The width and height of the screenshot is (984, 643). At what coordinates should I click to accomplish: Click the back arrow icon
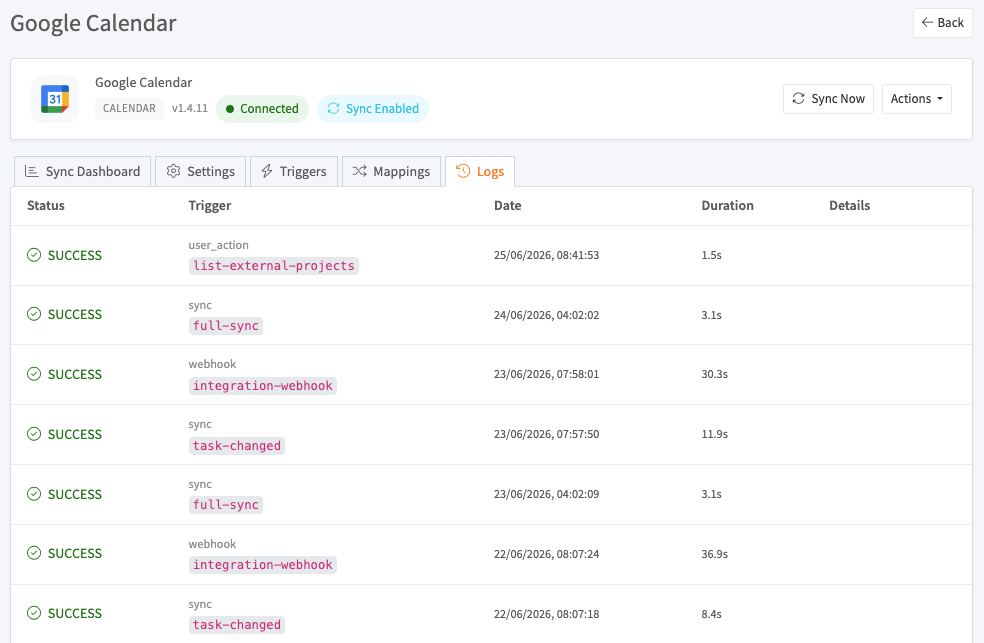(927, 23)
